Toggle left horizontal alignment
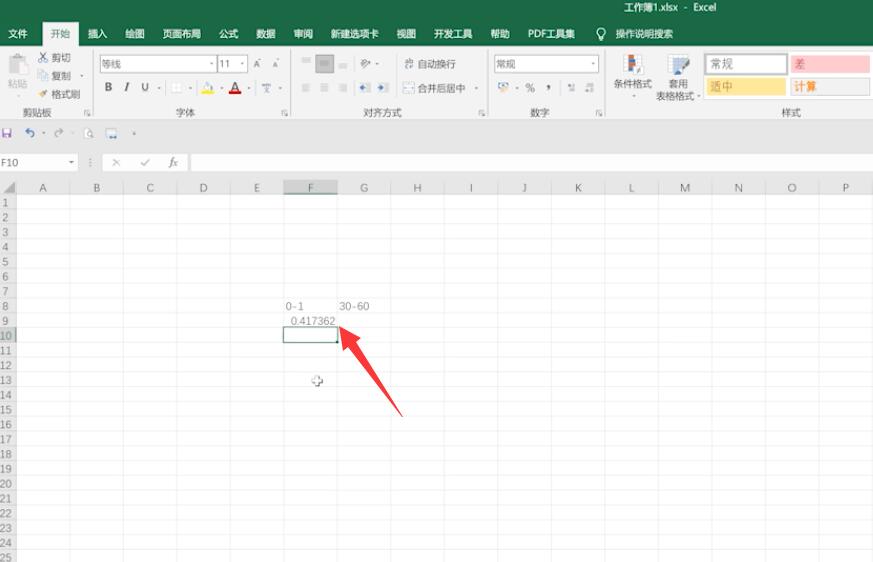The width and height of the screenshot is (873, 562). tap(306, 87)
